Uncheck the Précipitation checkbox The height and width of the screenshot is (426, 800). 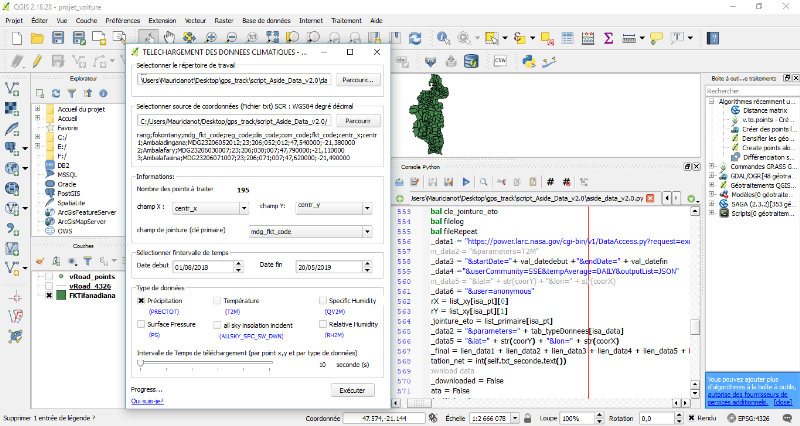point(141,300)
